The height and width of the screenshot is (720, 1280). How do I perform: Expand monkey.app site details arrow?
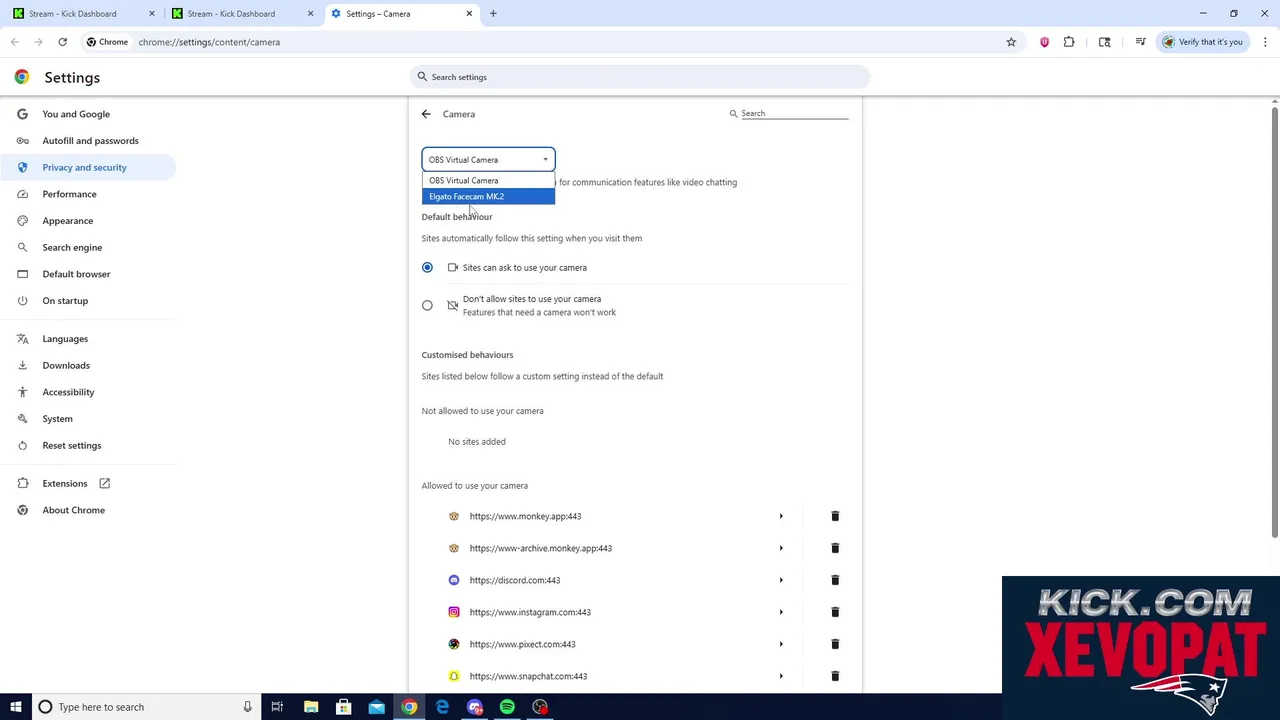pos(781,516)
